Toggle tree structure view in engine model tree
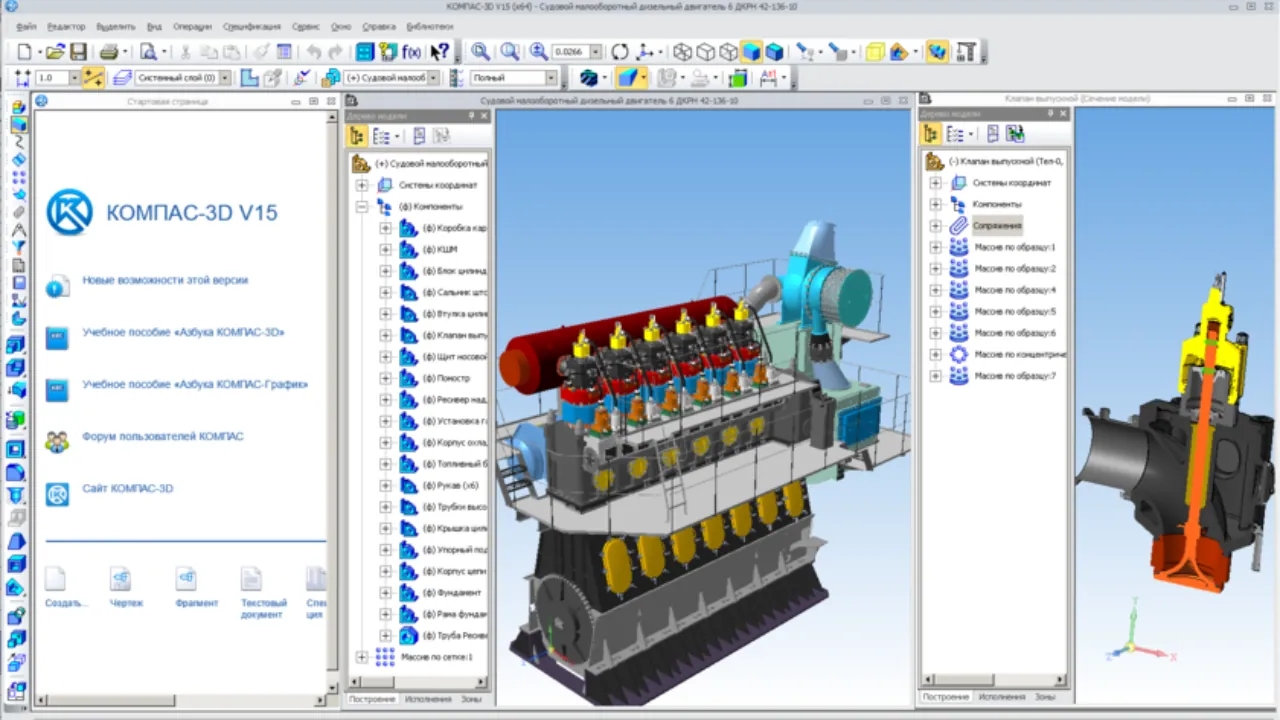The image size is (1280, 720). (x=357, y=136)
